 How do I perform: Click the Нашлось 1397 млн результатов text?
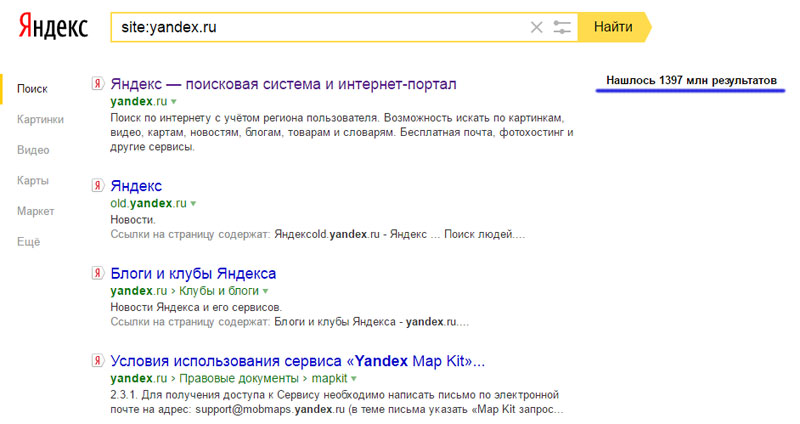(x=691, y=80)
